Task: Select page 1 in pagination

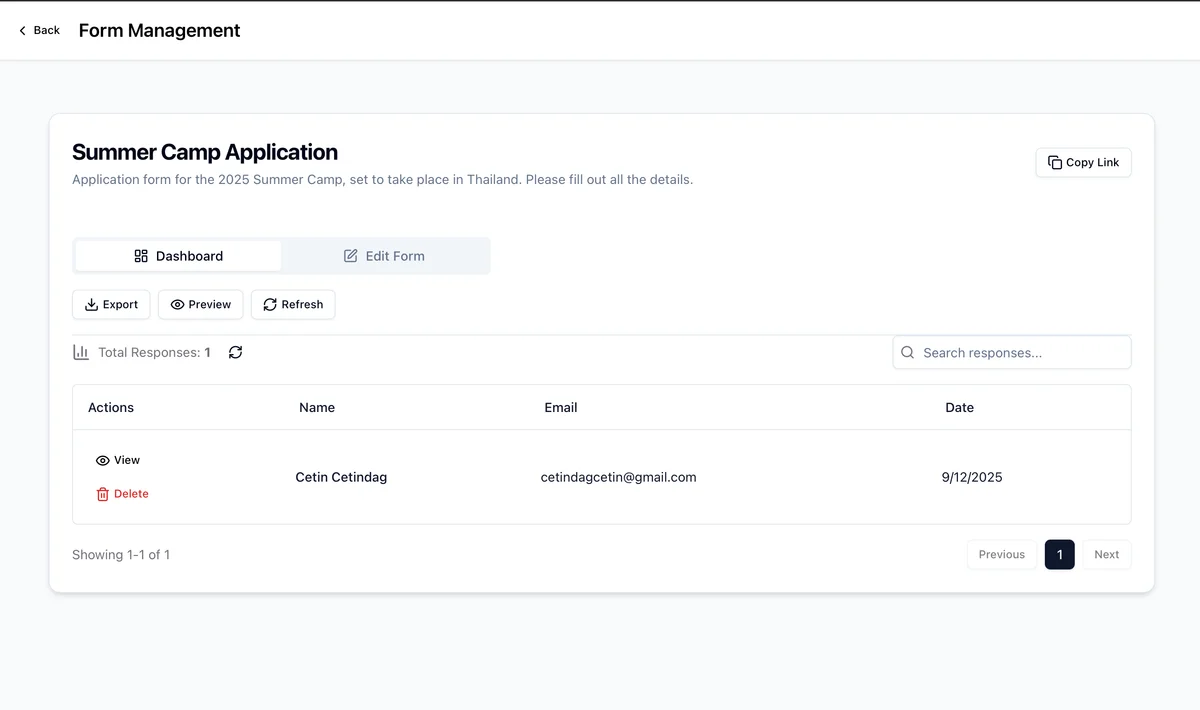Action: coord(1059,554)
